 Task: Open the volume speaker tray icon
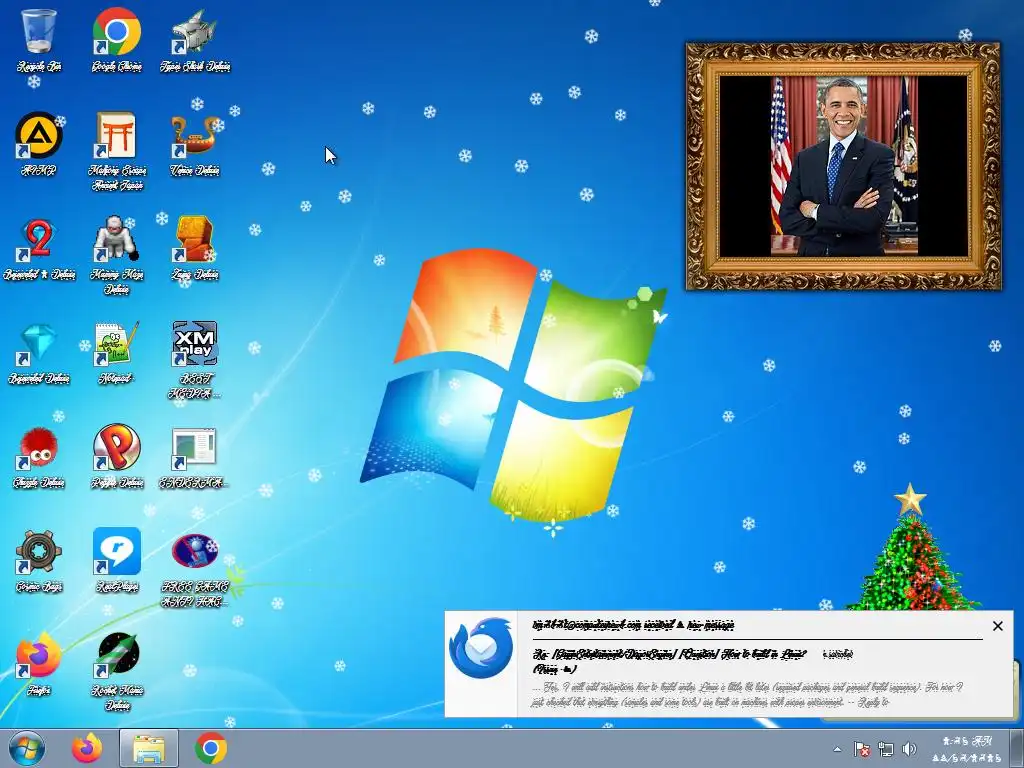click(x=908, y=749)
